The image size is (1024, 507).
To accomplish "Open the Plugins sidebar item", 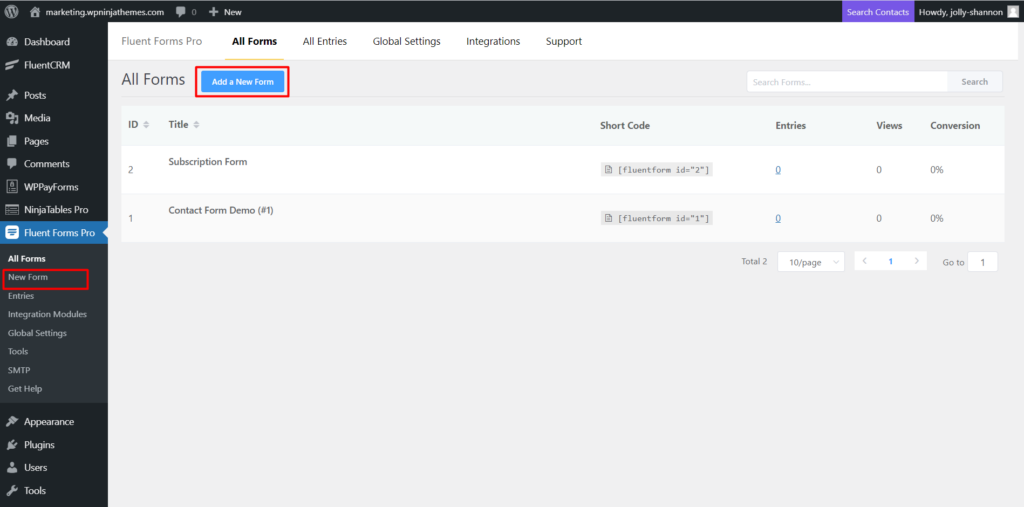I will (39, 445).
